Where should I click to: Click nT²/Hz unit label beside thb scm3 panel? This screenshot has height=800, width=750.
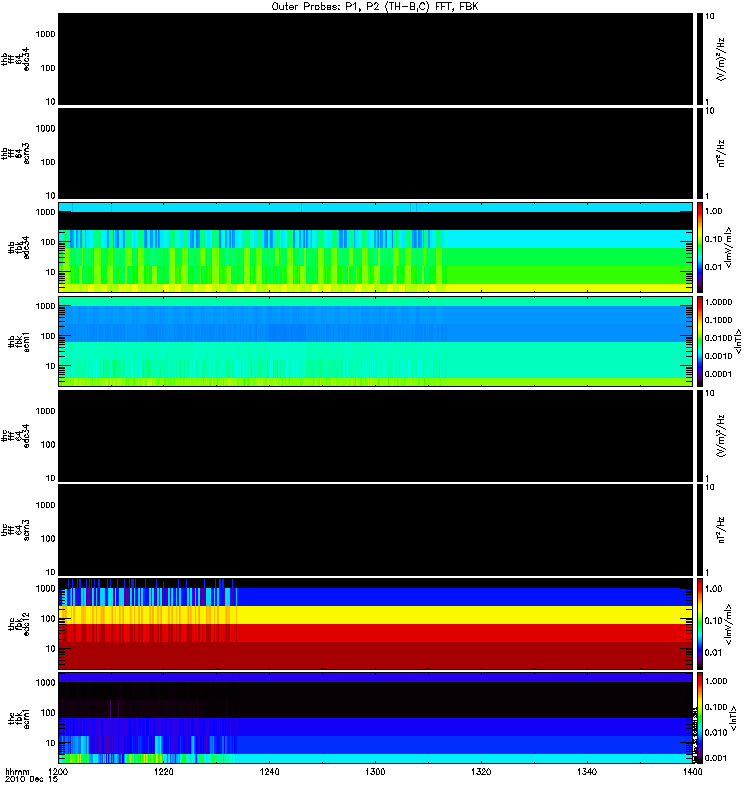[721, 154]
